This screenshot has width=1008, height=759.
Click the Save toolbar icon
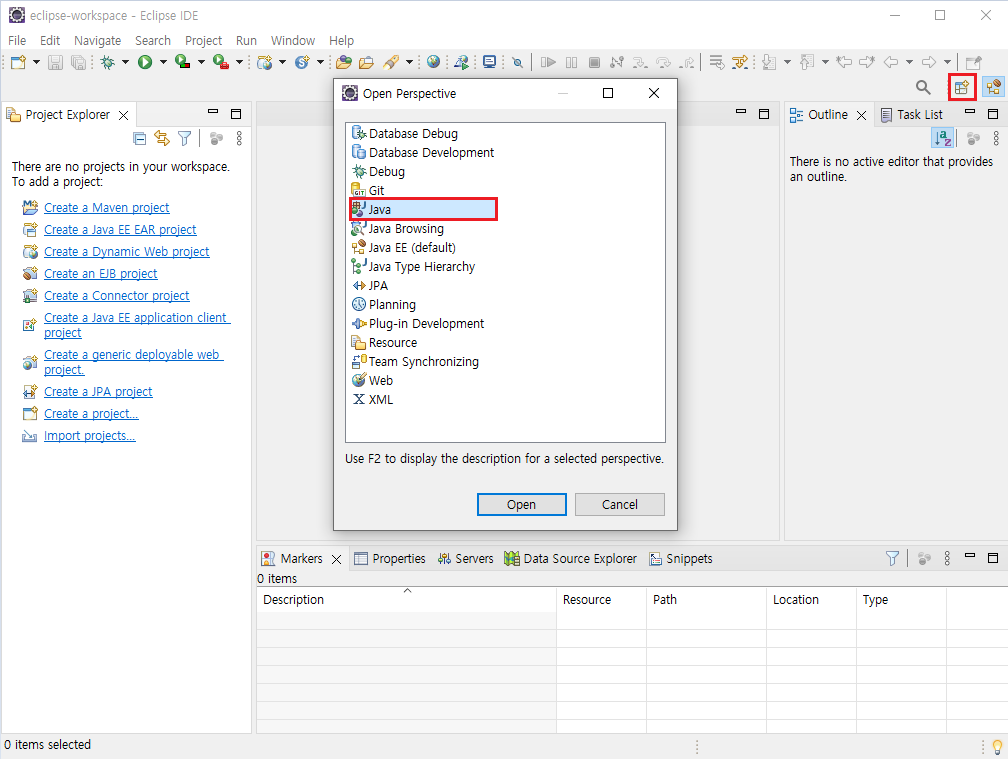[55, 62]
